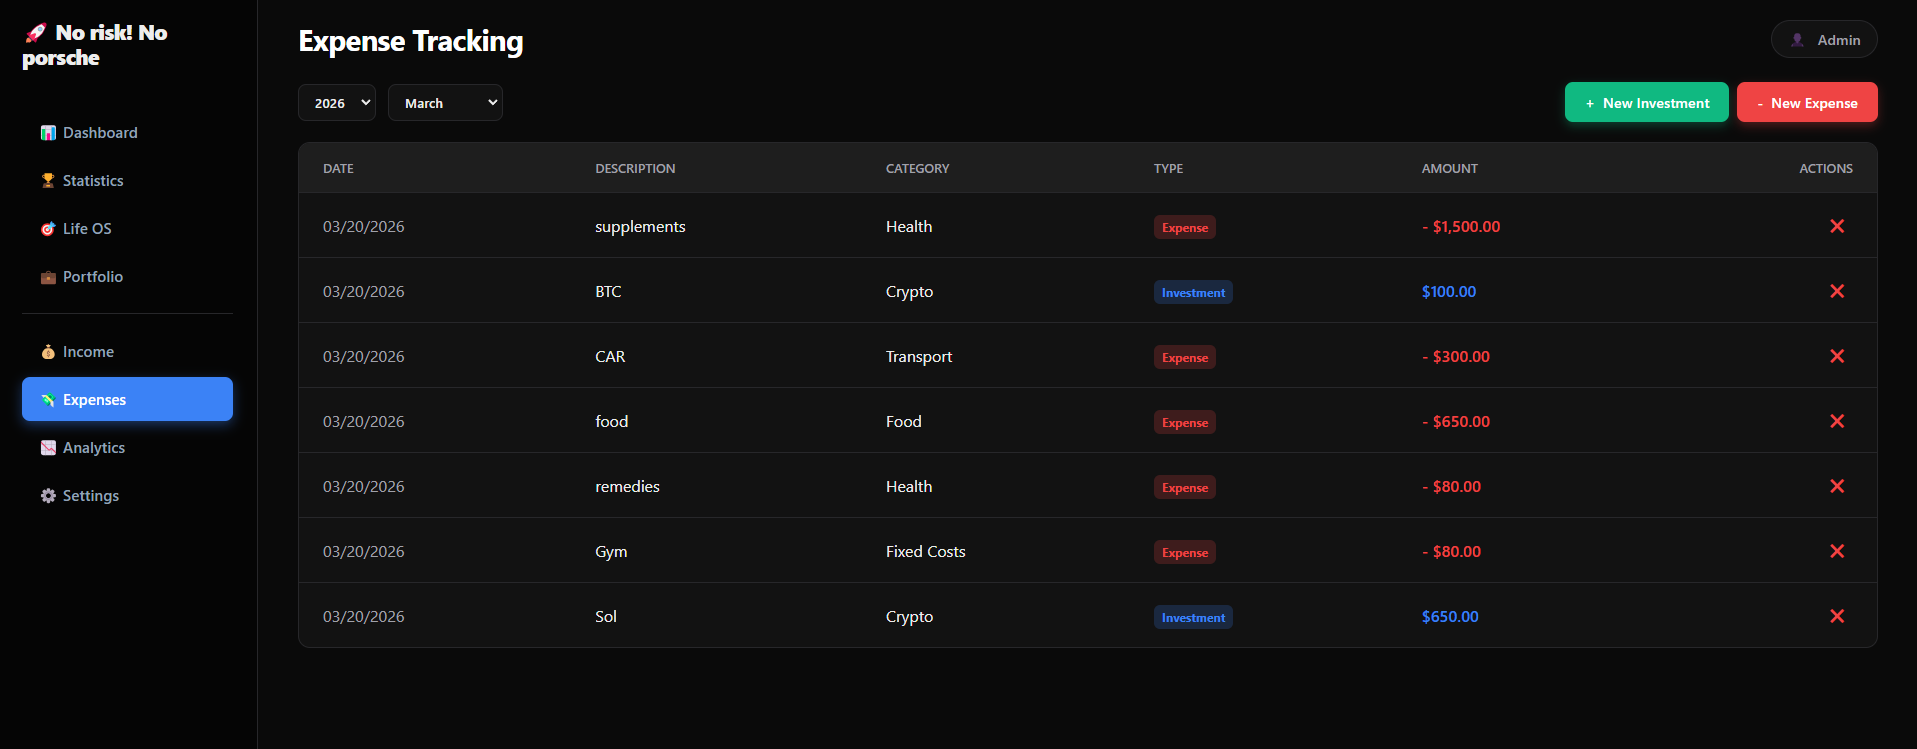Delete the supplements expense row
The width and height of the screenshot is (1917, 749).
[1836, 226]
